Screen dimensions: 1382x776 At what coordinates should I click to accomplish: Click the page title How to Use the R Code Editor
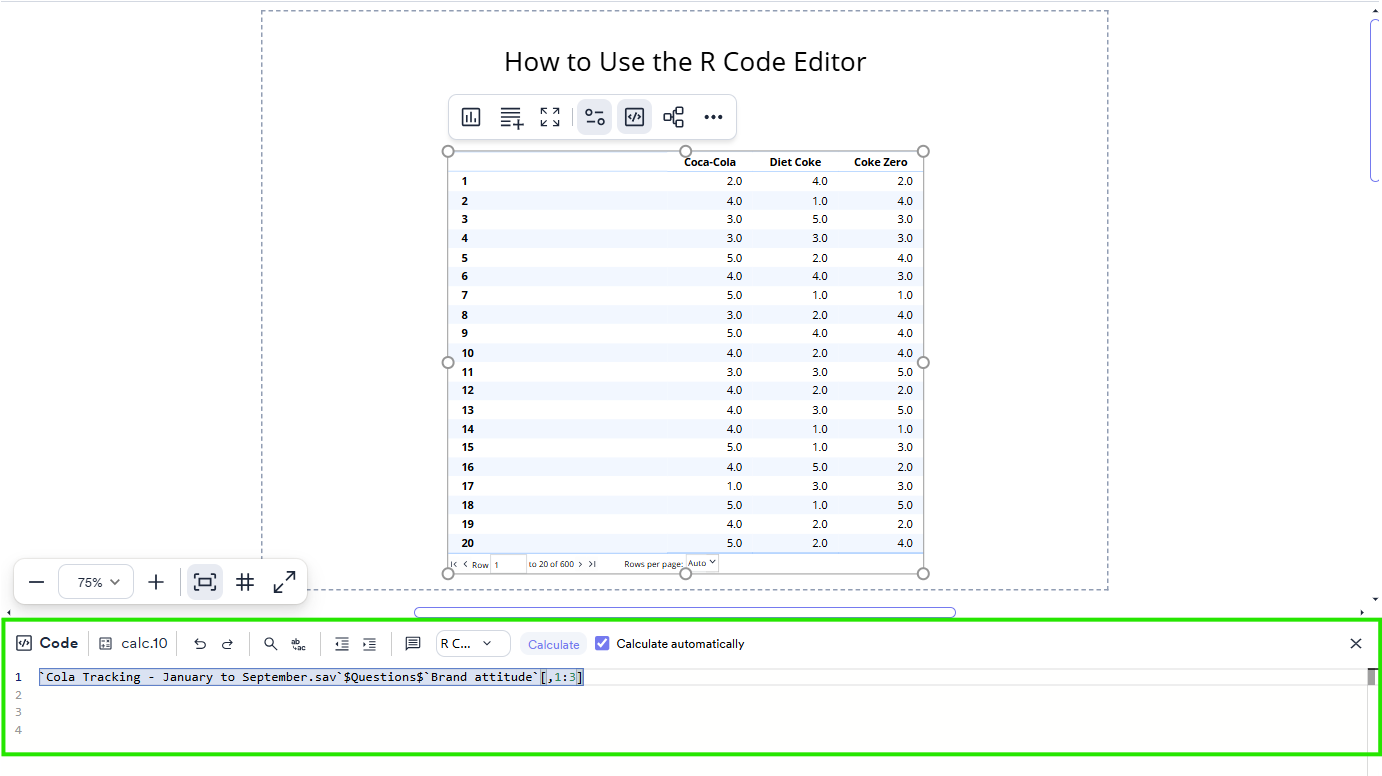click(685, 62)
